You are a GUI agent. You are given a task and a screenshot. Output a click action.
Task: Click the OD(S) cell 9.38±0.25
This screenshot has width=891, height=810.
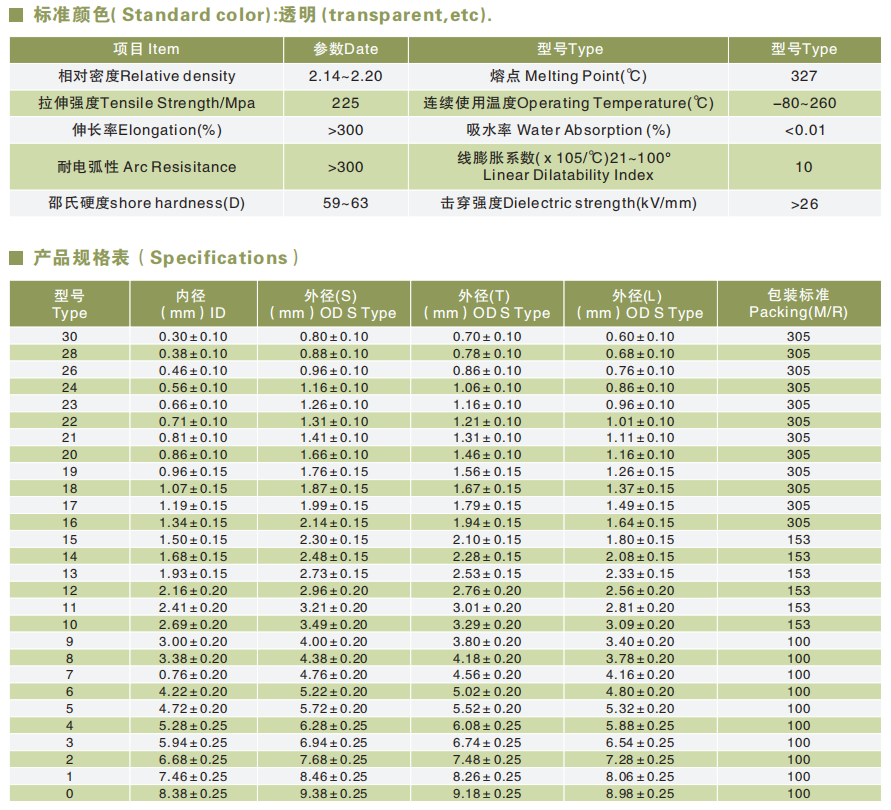click(334, 794)
